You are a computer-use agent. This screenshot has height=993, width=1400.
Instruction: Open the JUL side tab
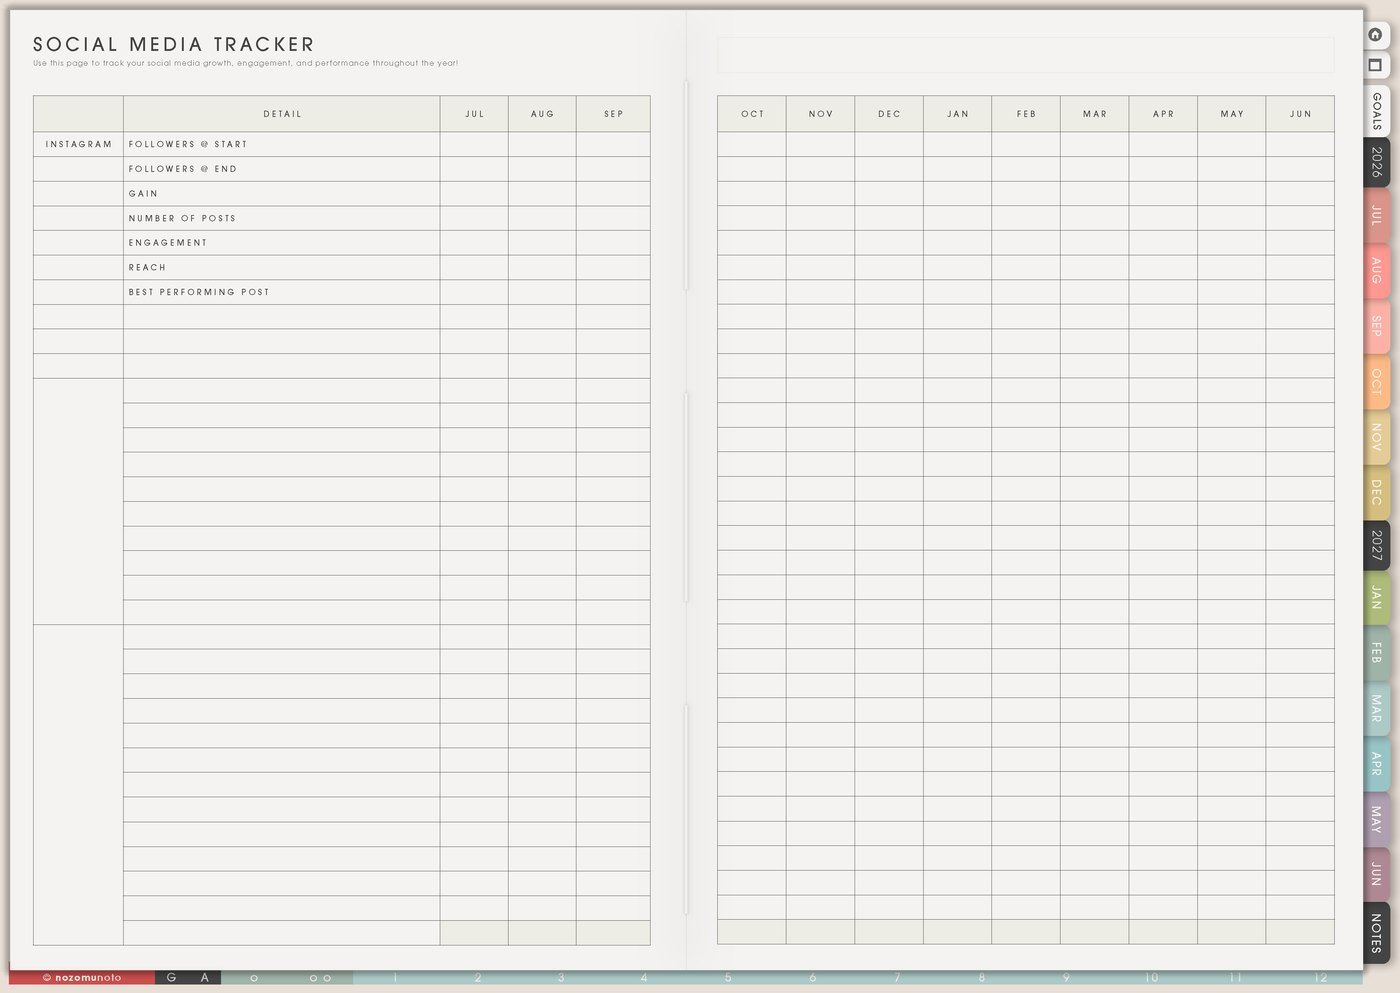coord(1376,216)
